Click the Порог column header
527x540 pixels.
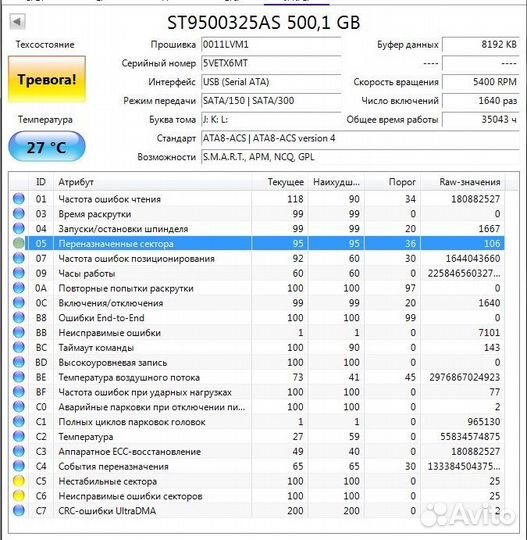393,182
